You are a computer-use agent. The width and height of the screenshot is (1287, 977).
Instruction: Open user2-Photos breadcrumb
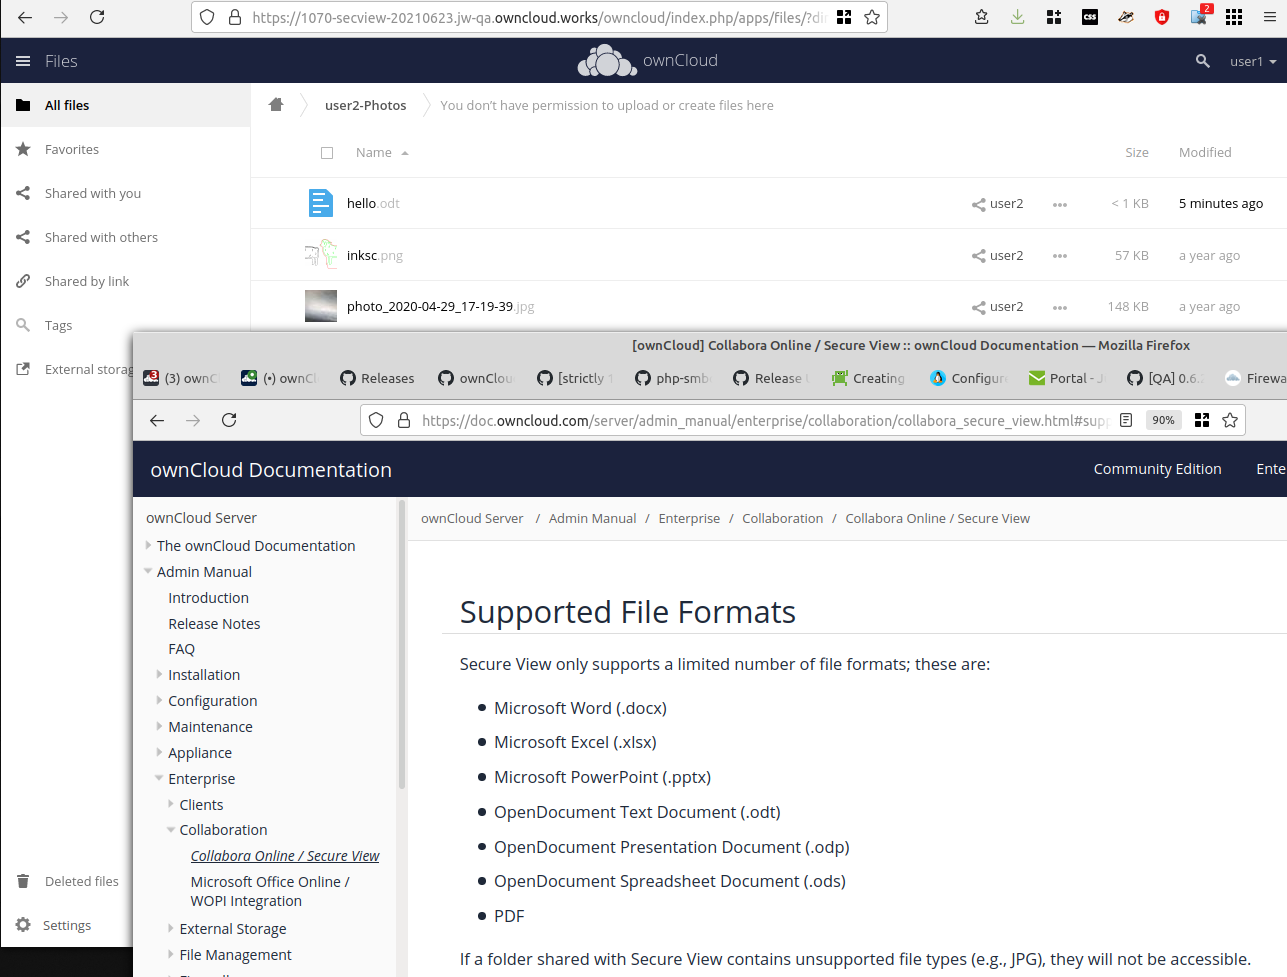pyautogui.click(x=365, y=105)
